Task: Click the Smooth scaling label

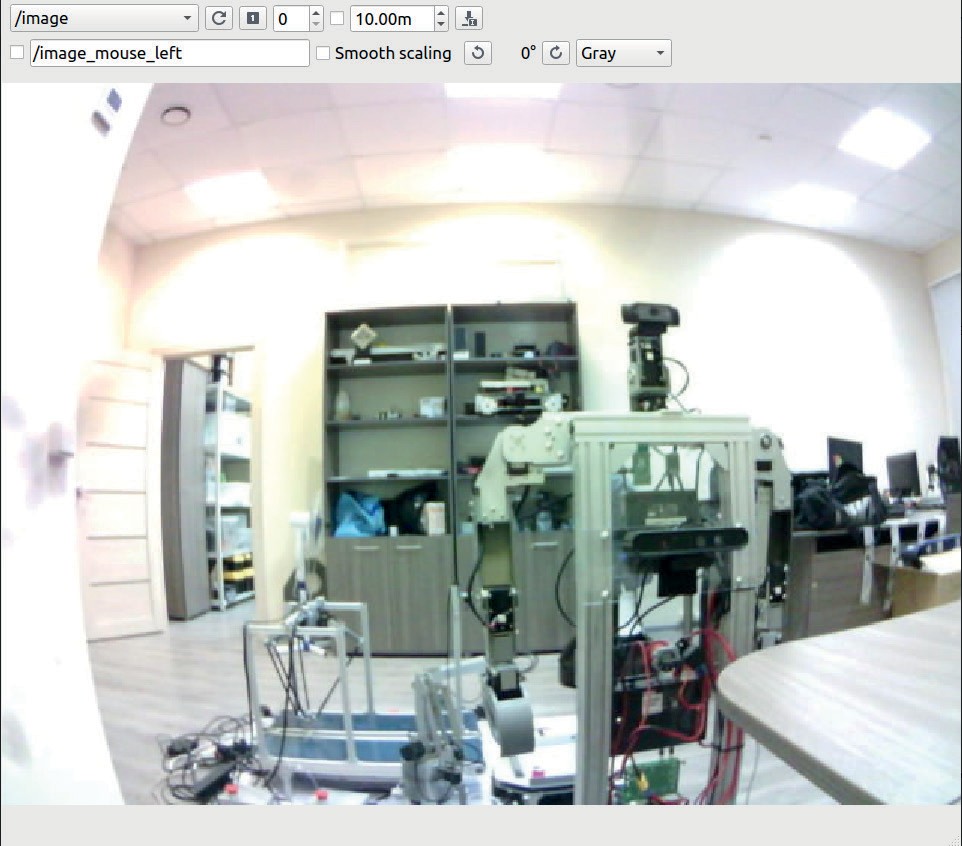Action: pyautogui.click(x=393, y=53)
